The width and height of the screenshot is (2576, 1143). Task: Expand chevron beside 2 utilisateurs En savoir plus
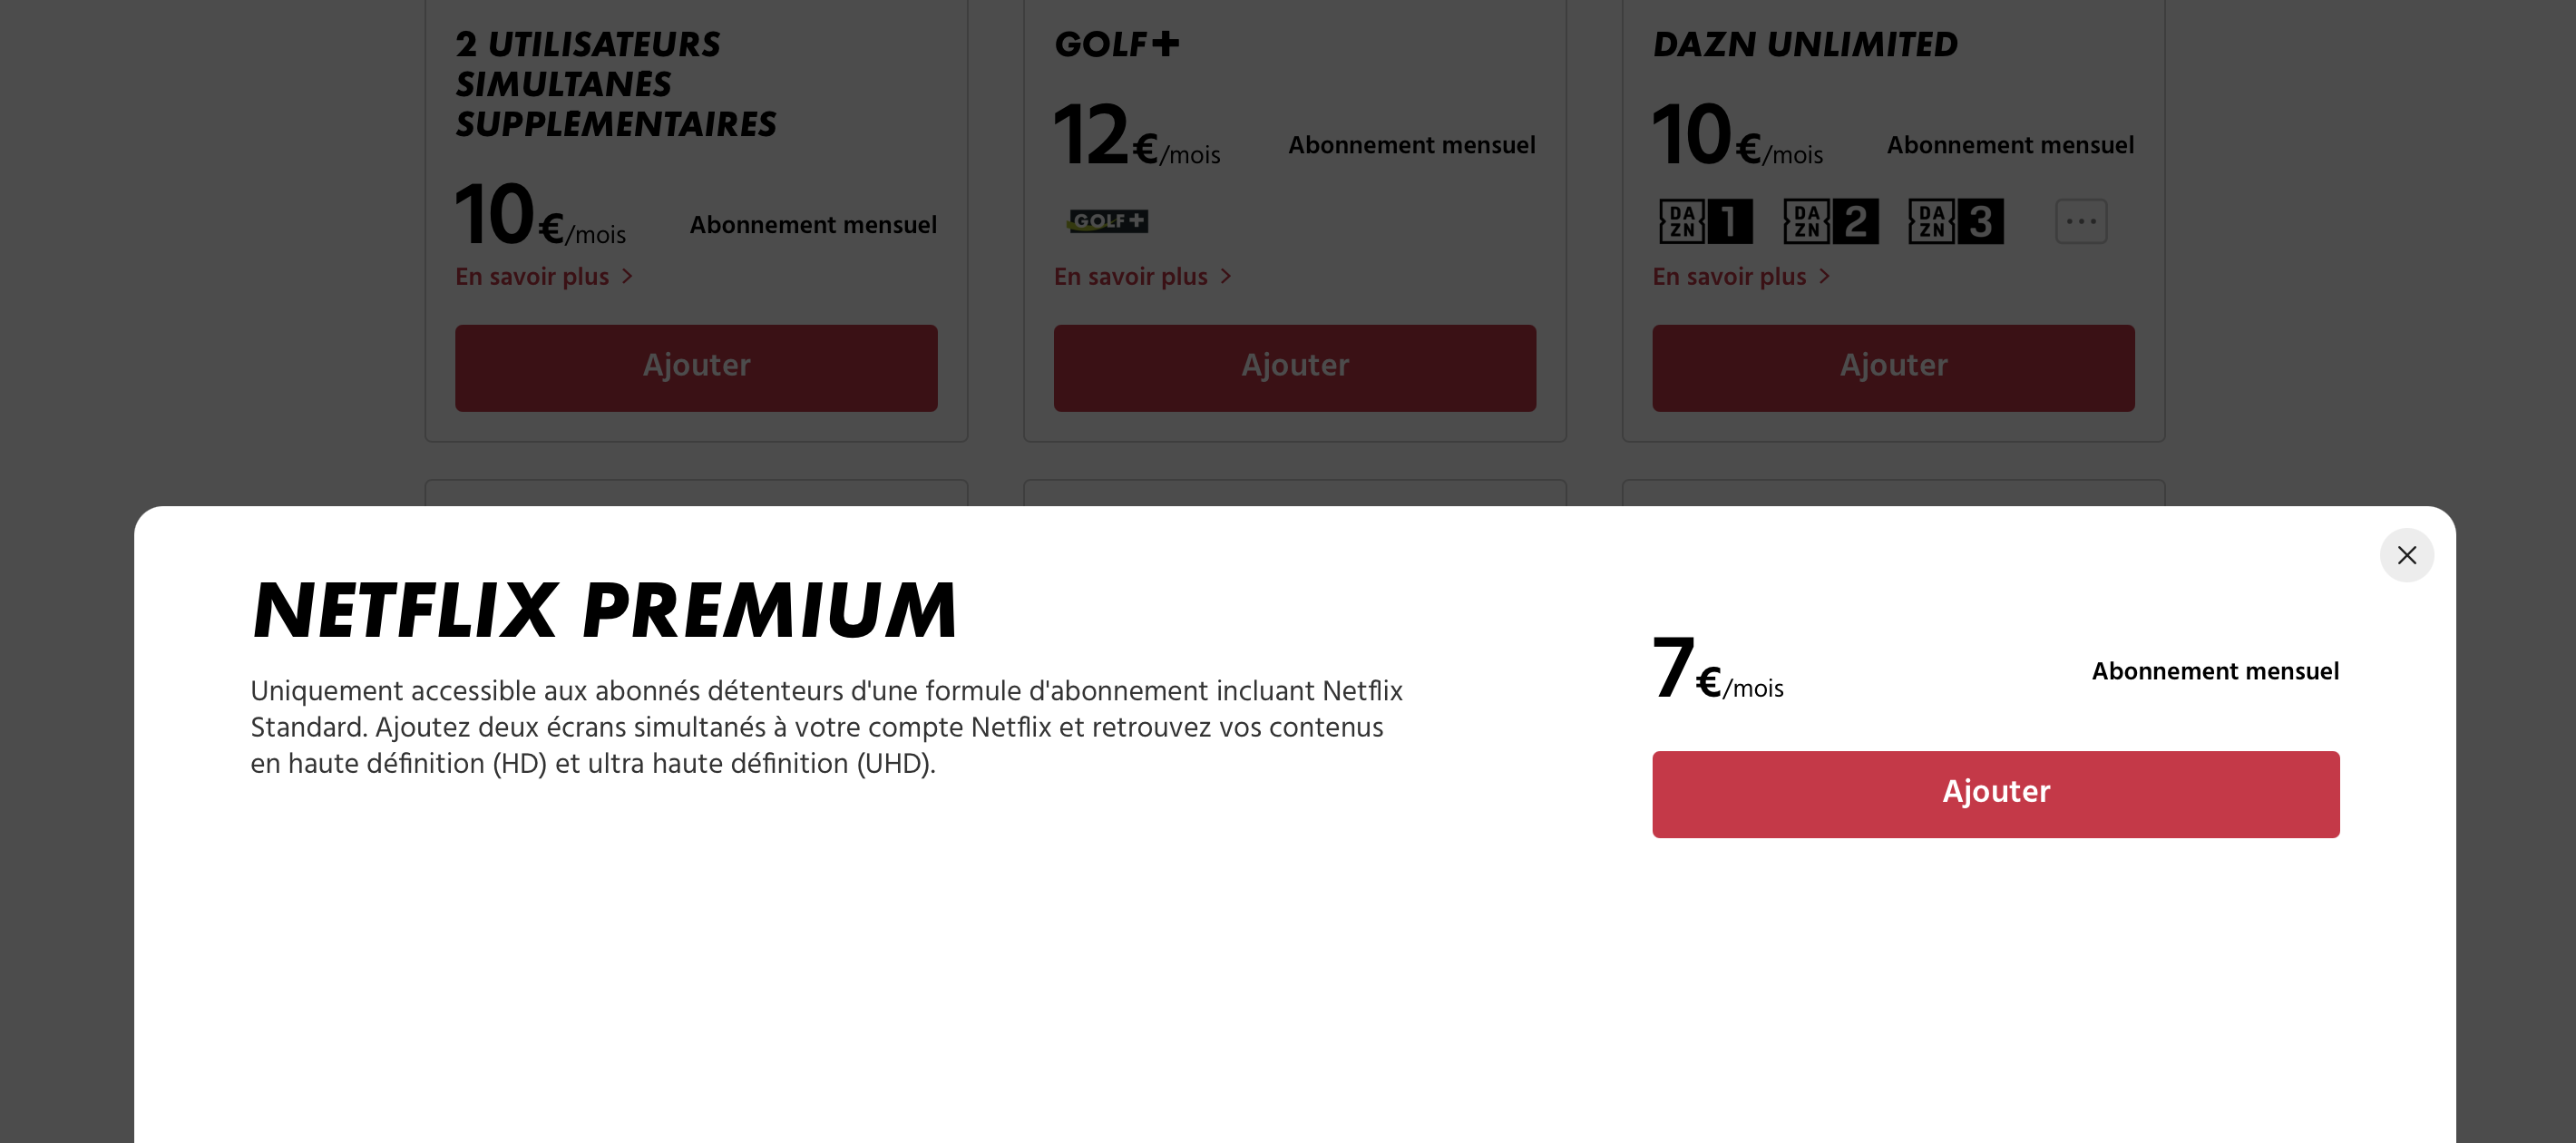coord(627,276)
